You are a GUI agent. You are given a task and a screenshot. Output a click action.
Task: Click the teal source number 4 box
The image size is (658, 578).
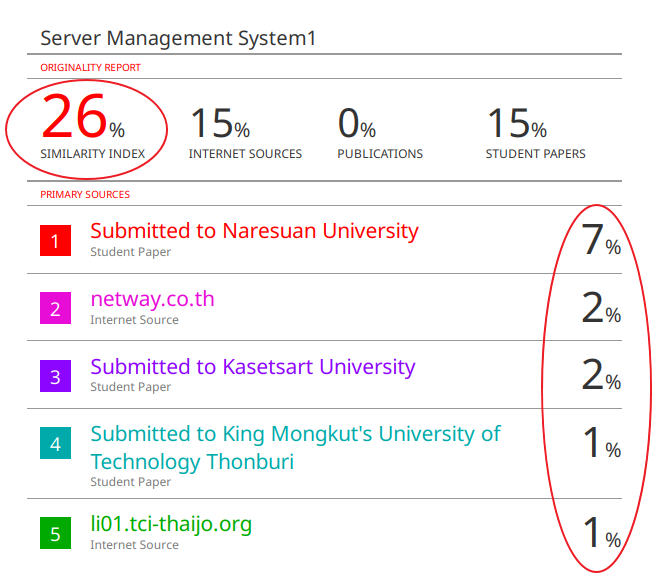pyautogui.click(x=55, y=443)
